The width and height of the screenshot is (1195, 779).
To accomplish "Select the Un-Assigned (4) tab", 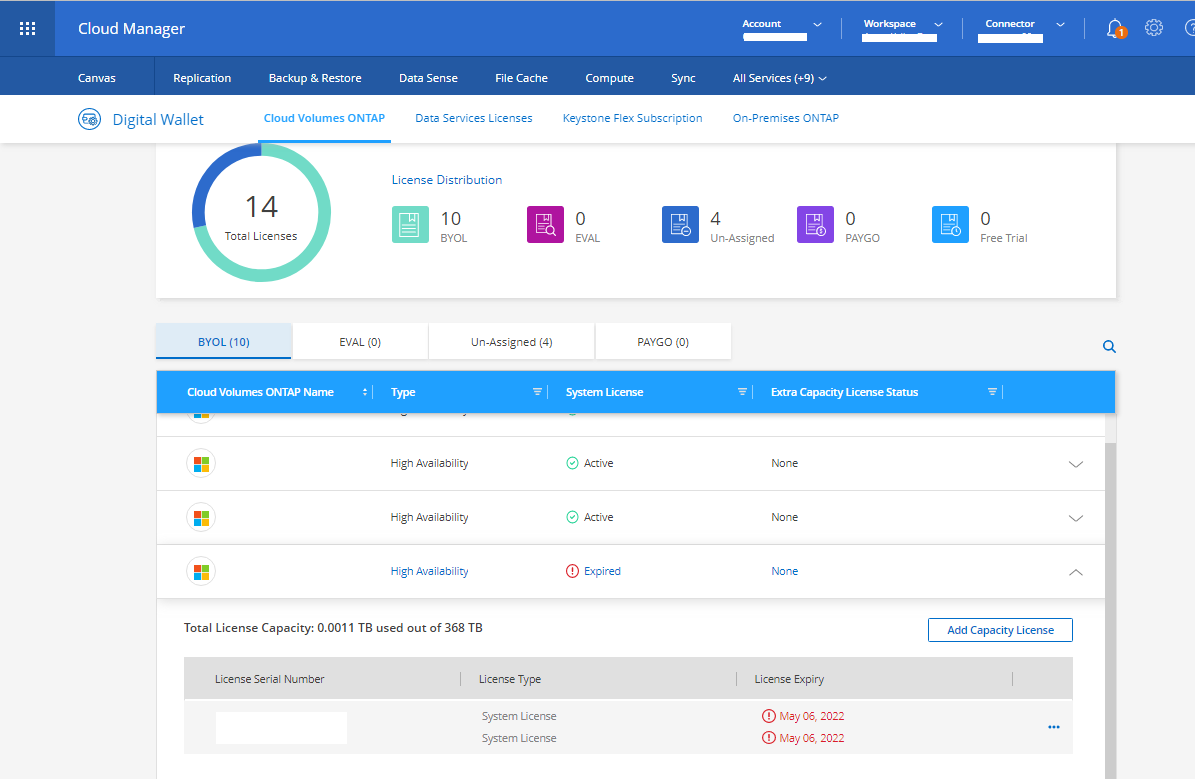I will coord(511,342).
